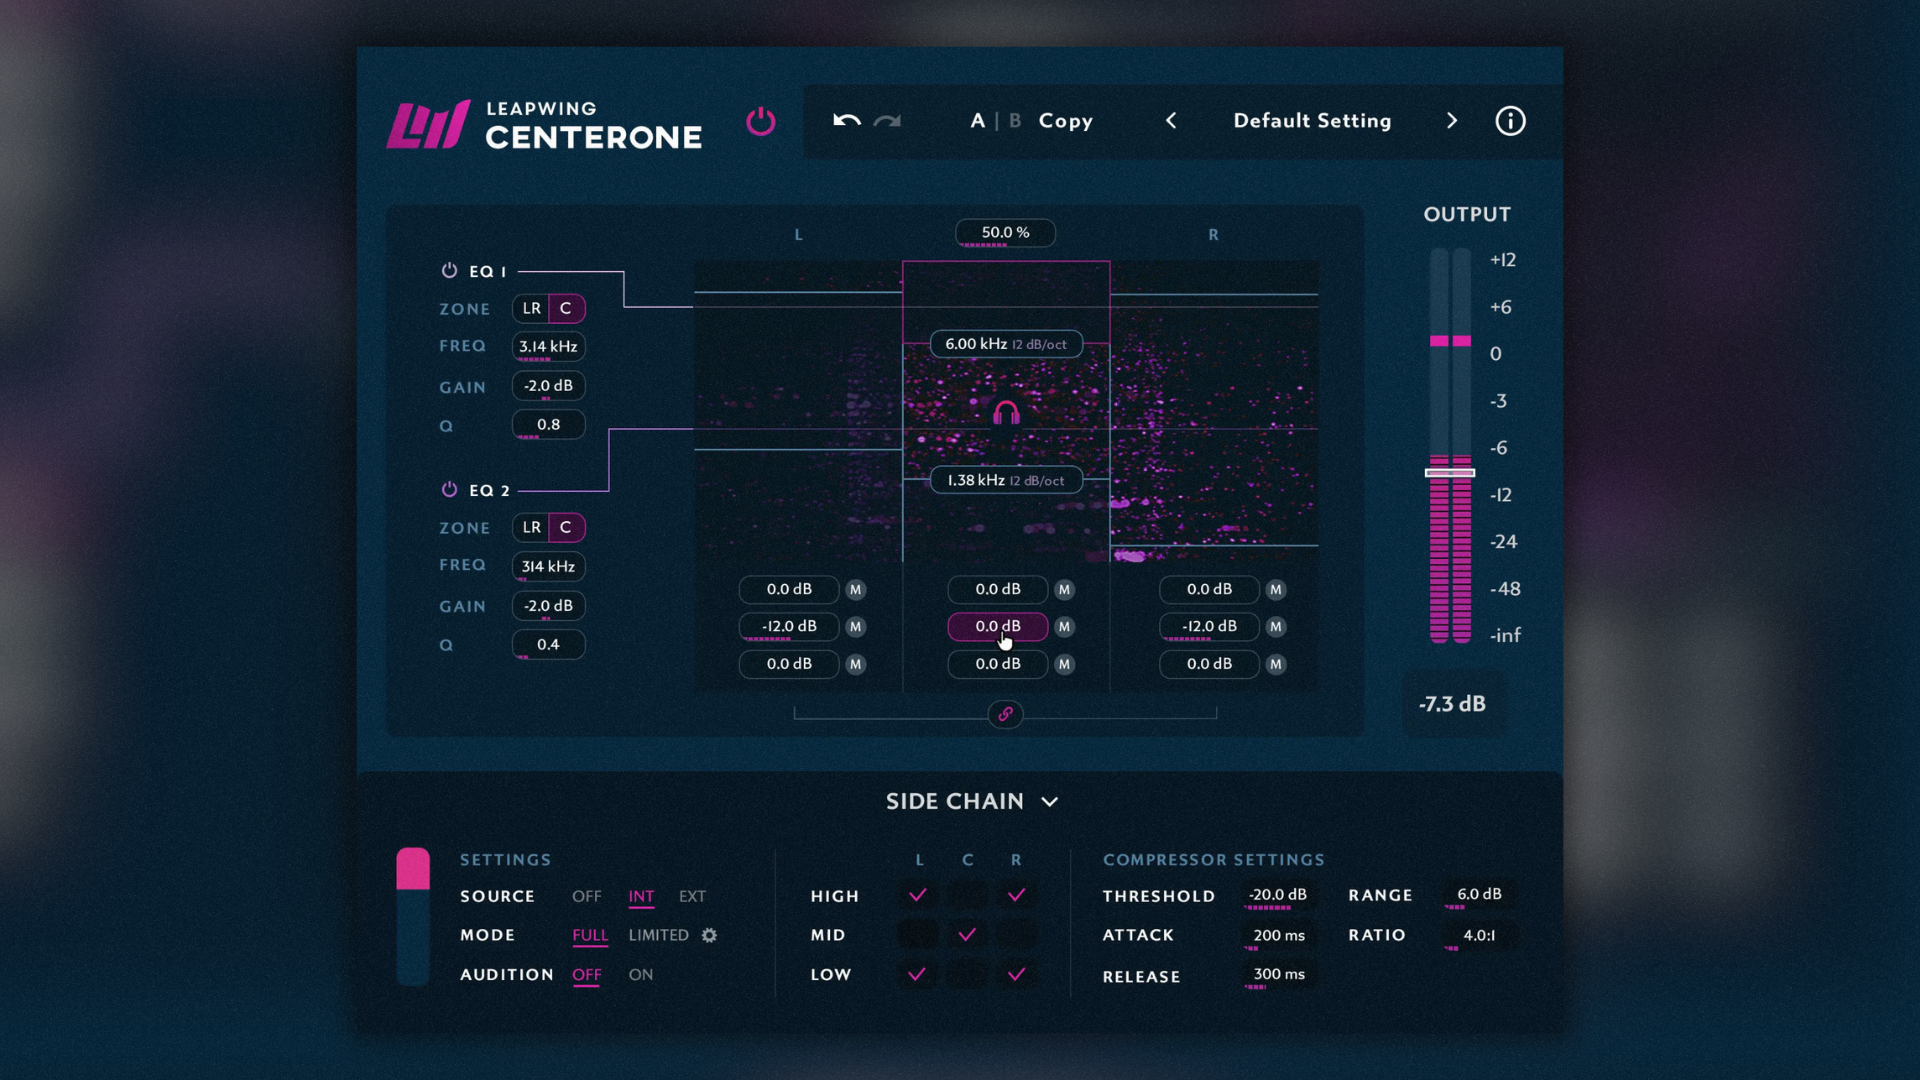Click the output level fader handle
Image resolution: width=1920 pixels, height=1080 pixels.
pyautogui.click(x=1450, y=472)
